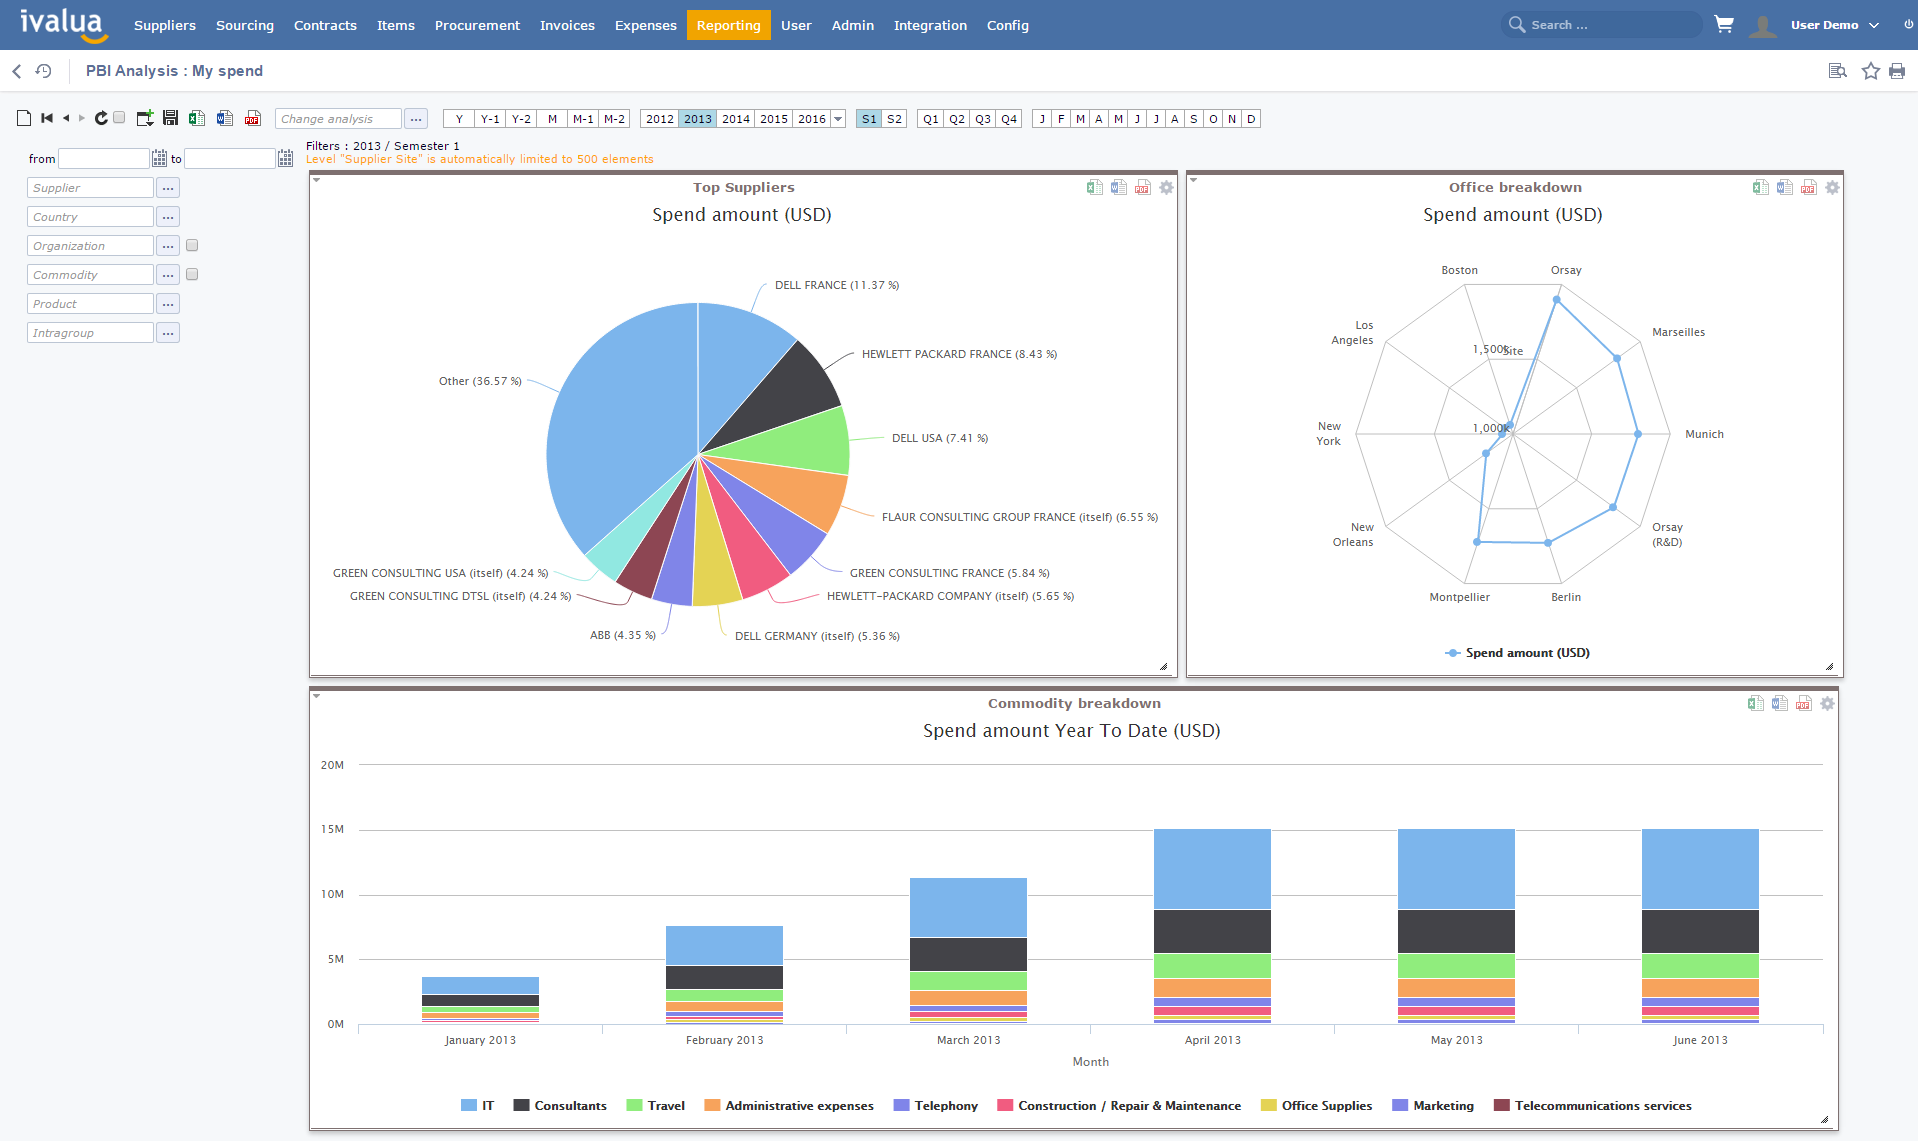The height and width of the screenshot is (1141, 1918).
Task: Open the Suppliers menu
Action: (x=165, y=25)
